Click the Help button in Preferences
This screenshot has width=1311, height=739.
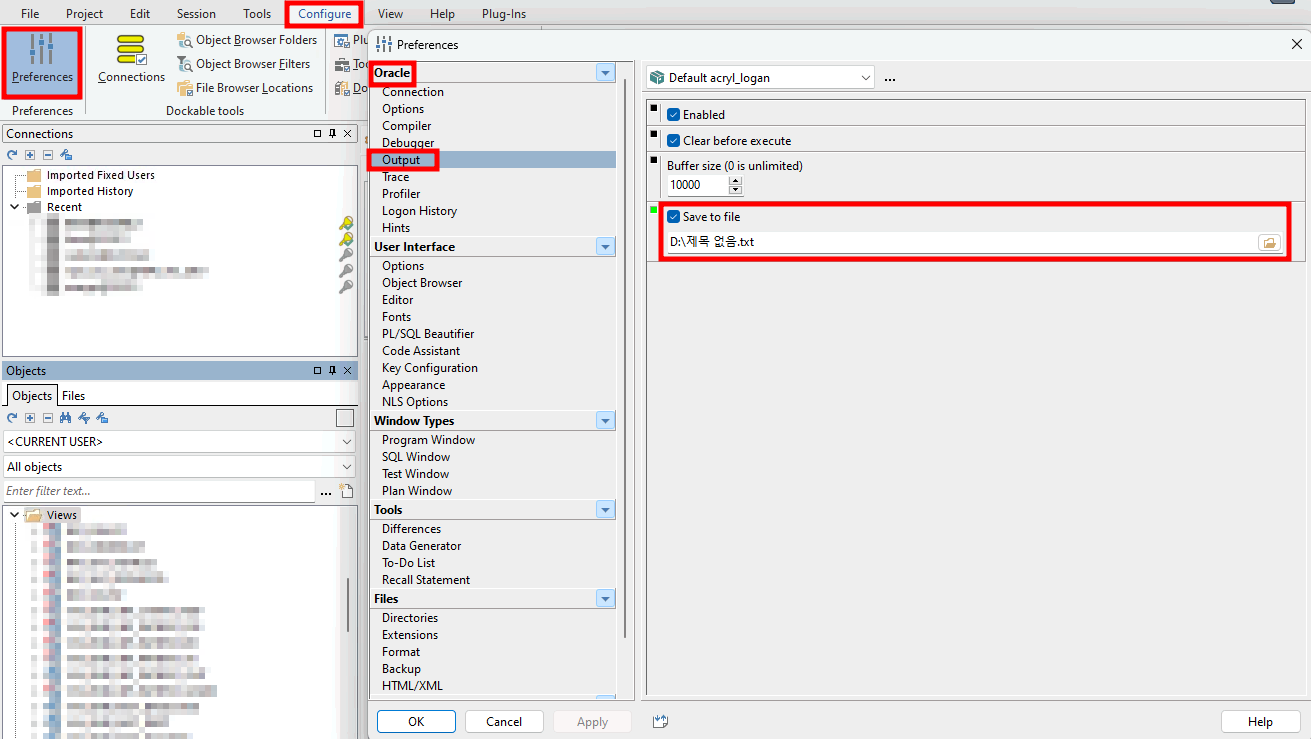tap(1260, 722)
